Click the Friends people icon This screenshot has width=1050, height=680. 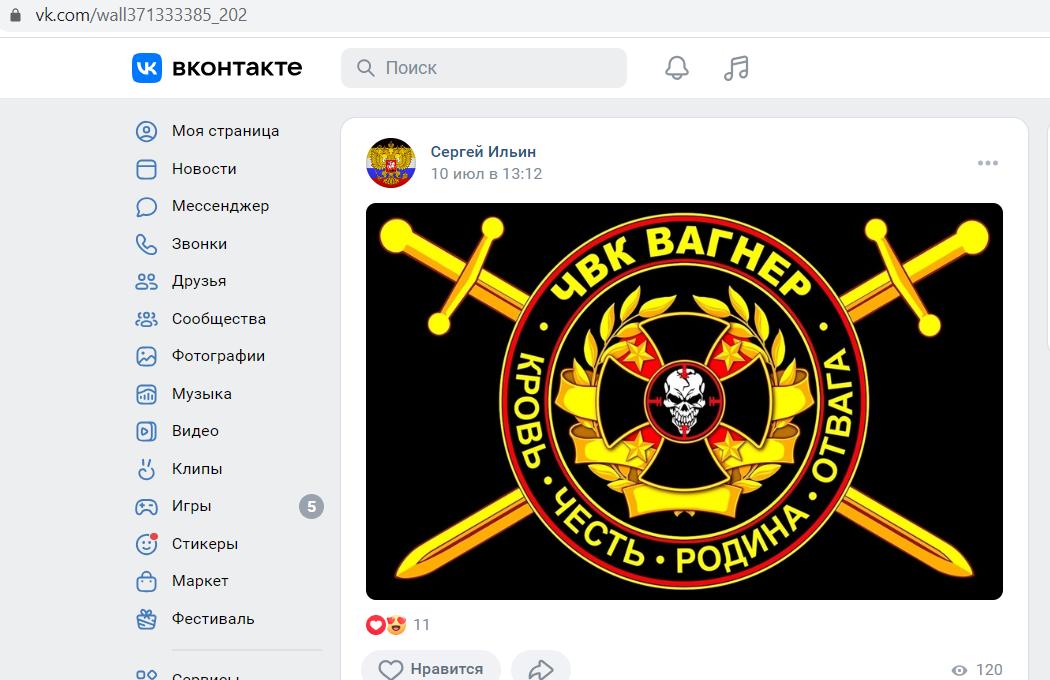pyautogui.click(x=146, y=281)
